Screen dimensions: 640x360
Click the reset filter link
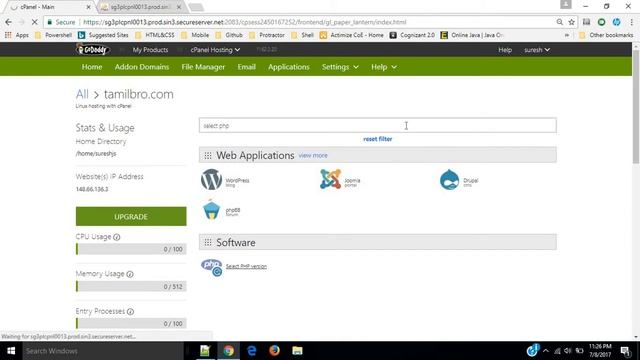(378, 139)
